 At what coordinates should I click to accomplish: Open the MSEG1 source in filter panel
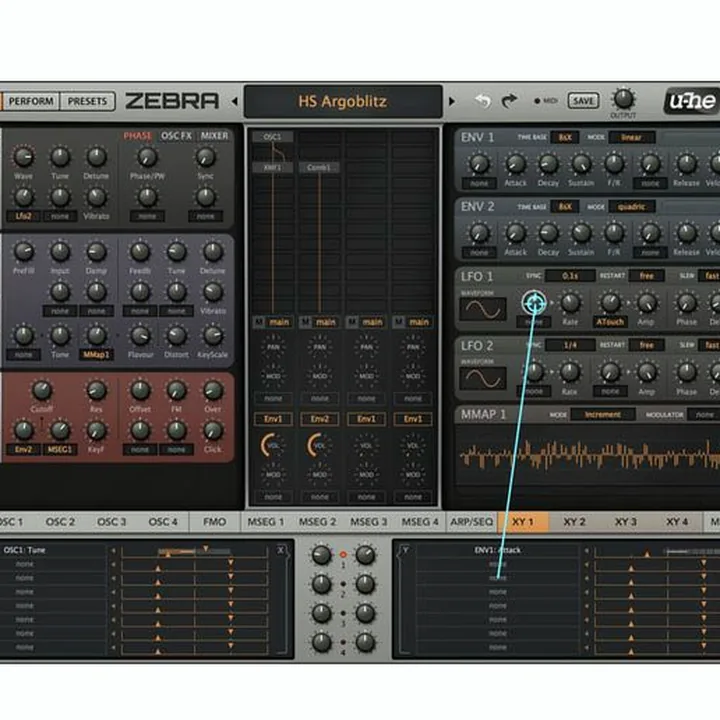pos(60,449)
